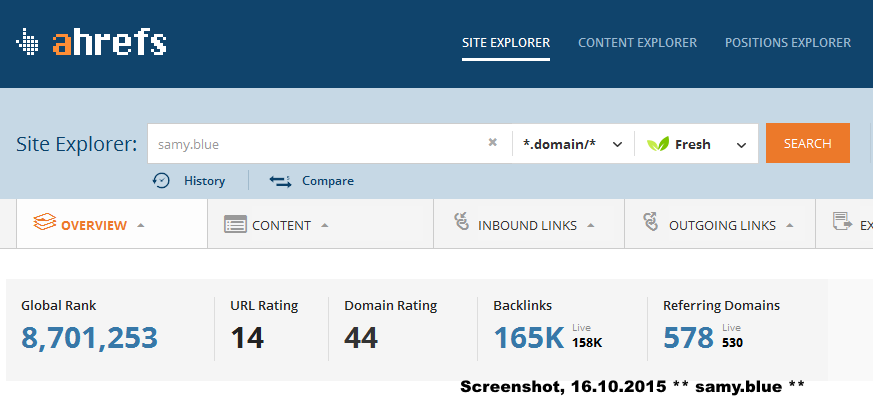The height and width of the screenshot is (402, 873).
Task: Open the History link
Action: pyautogui.click(x=204, y=181)
